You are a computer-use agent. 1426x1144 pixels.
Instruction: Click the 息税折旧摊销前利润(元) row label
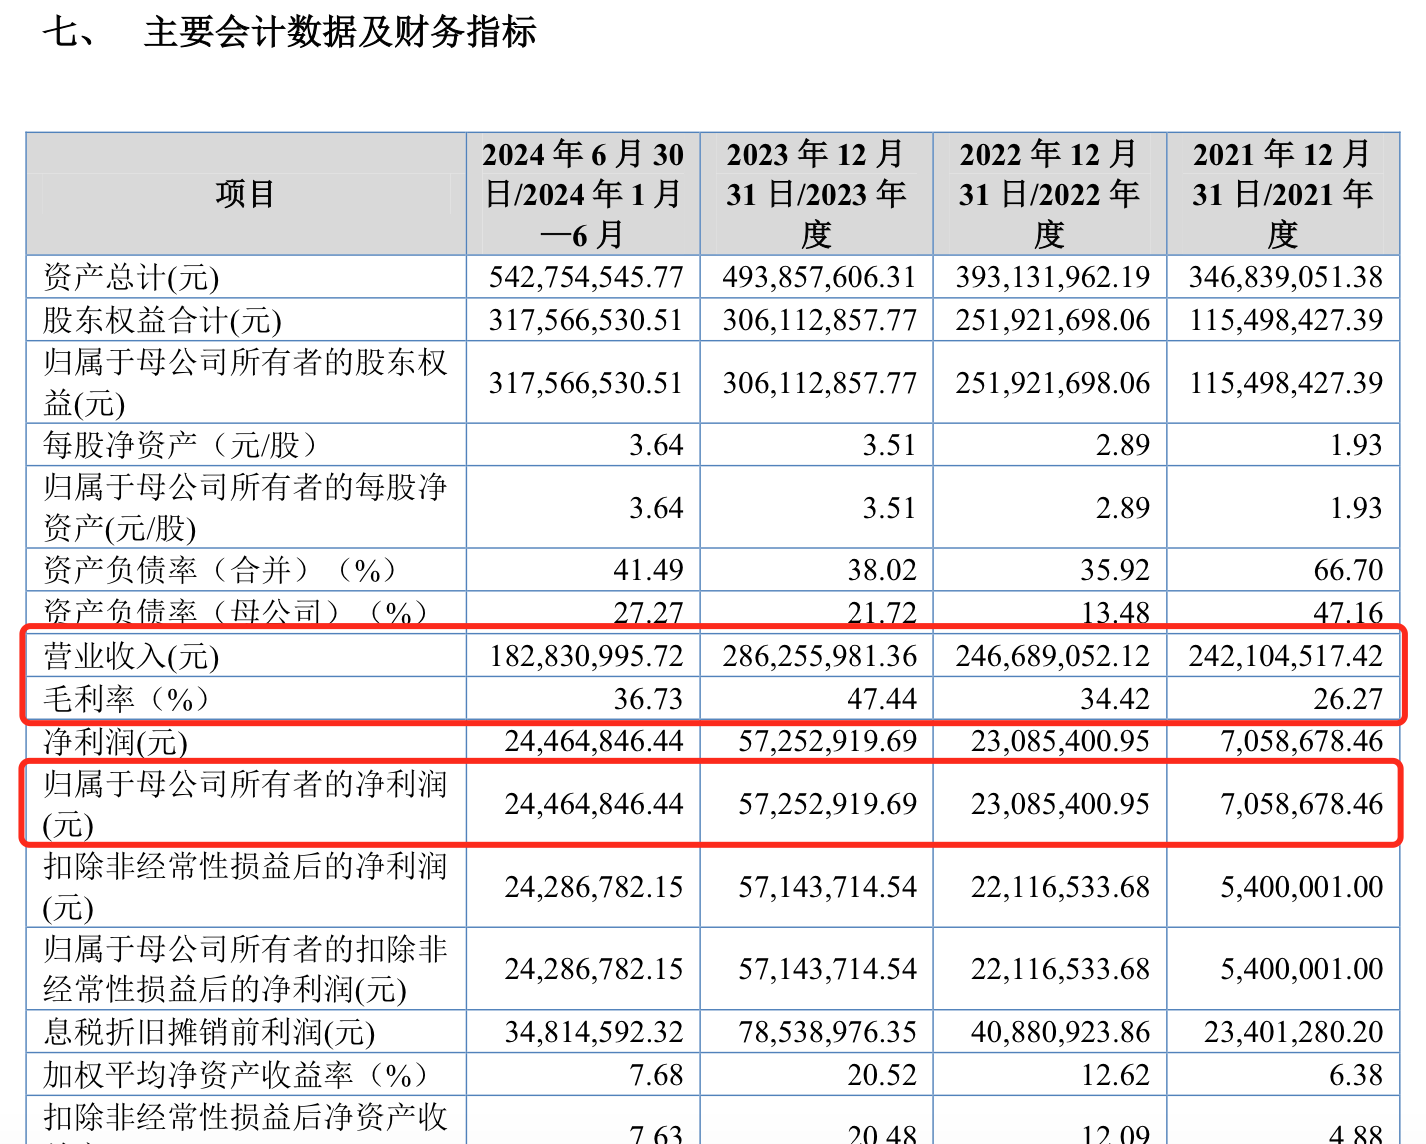point(209,1032)
